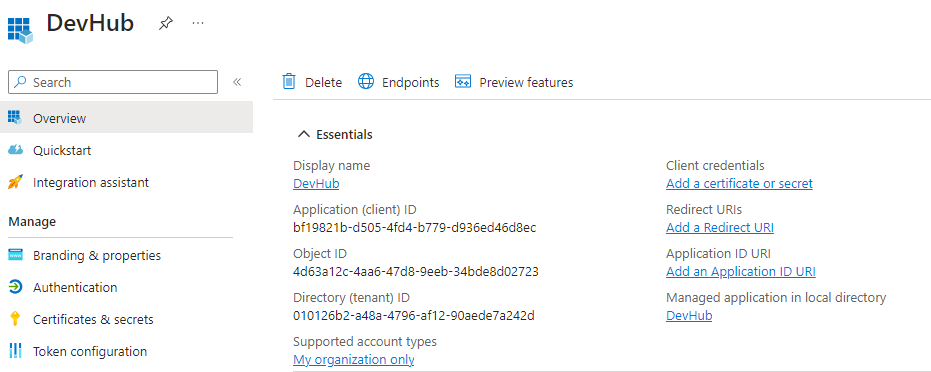Click the Delete trash can icon

pos(289,81)
